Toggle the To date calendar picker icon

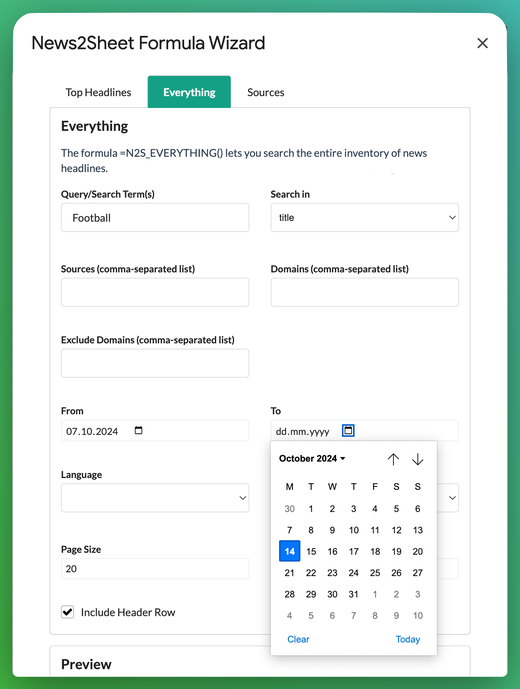pos(348,431)
